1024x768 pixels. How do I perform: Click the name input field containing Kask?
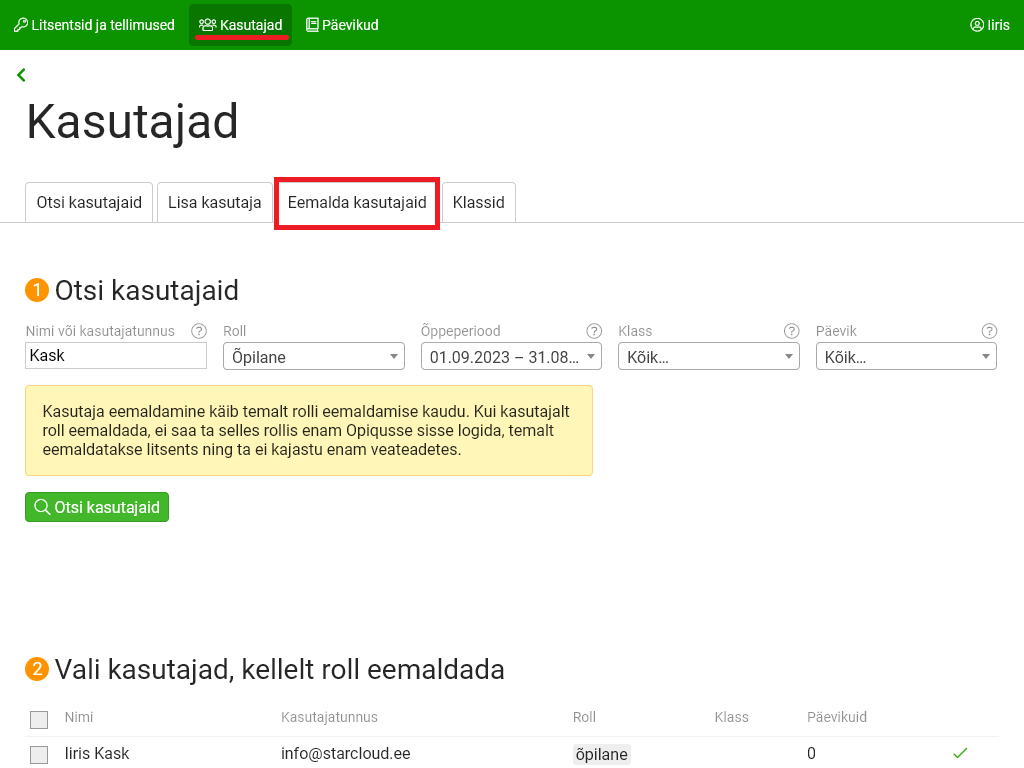pos(115,355)
